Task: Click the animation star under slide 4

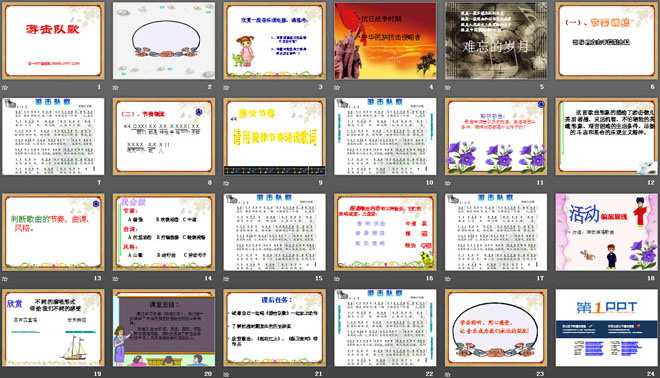Action: pos(337,88)
